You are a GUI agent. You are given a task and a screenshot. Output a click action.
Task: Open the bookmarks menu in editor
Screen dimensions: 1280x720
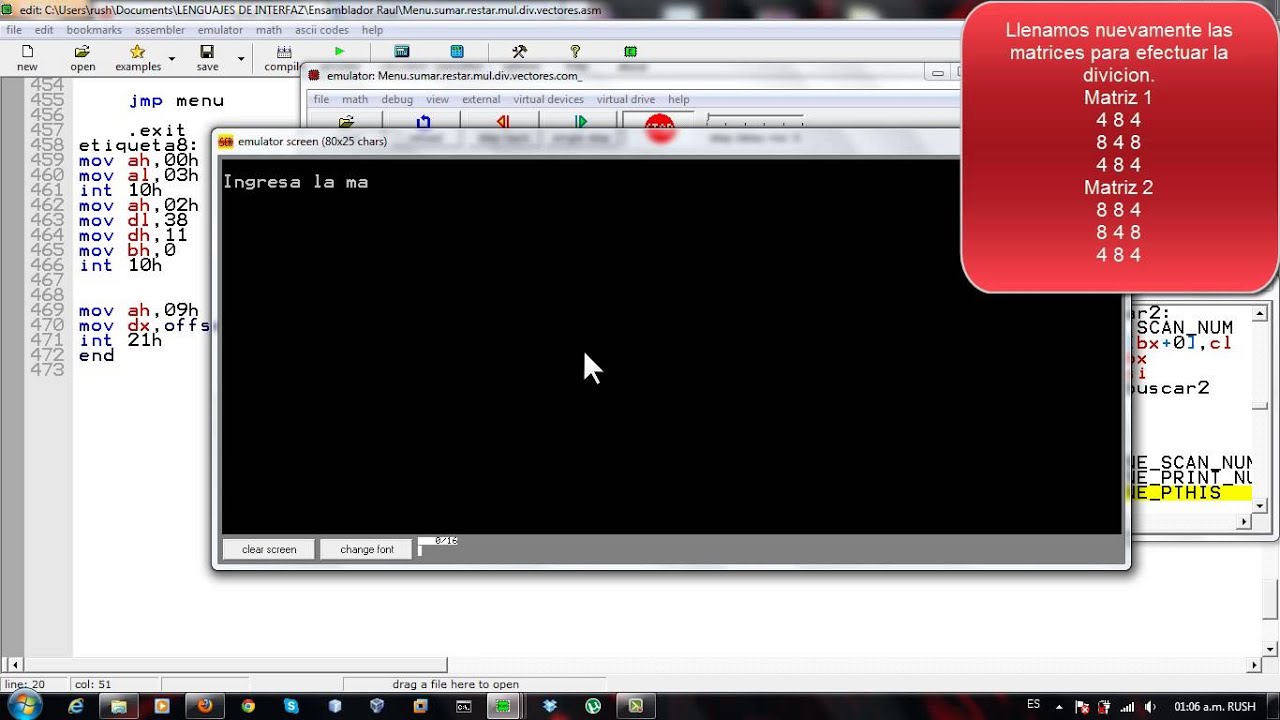(94, 30)
